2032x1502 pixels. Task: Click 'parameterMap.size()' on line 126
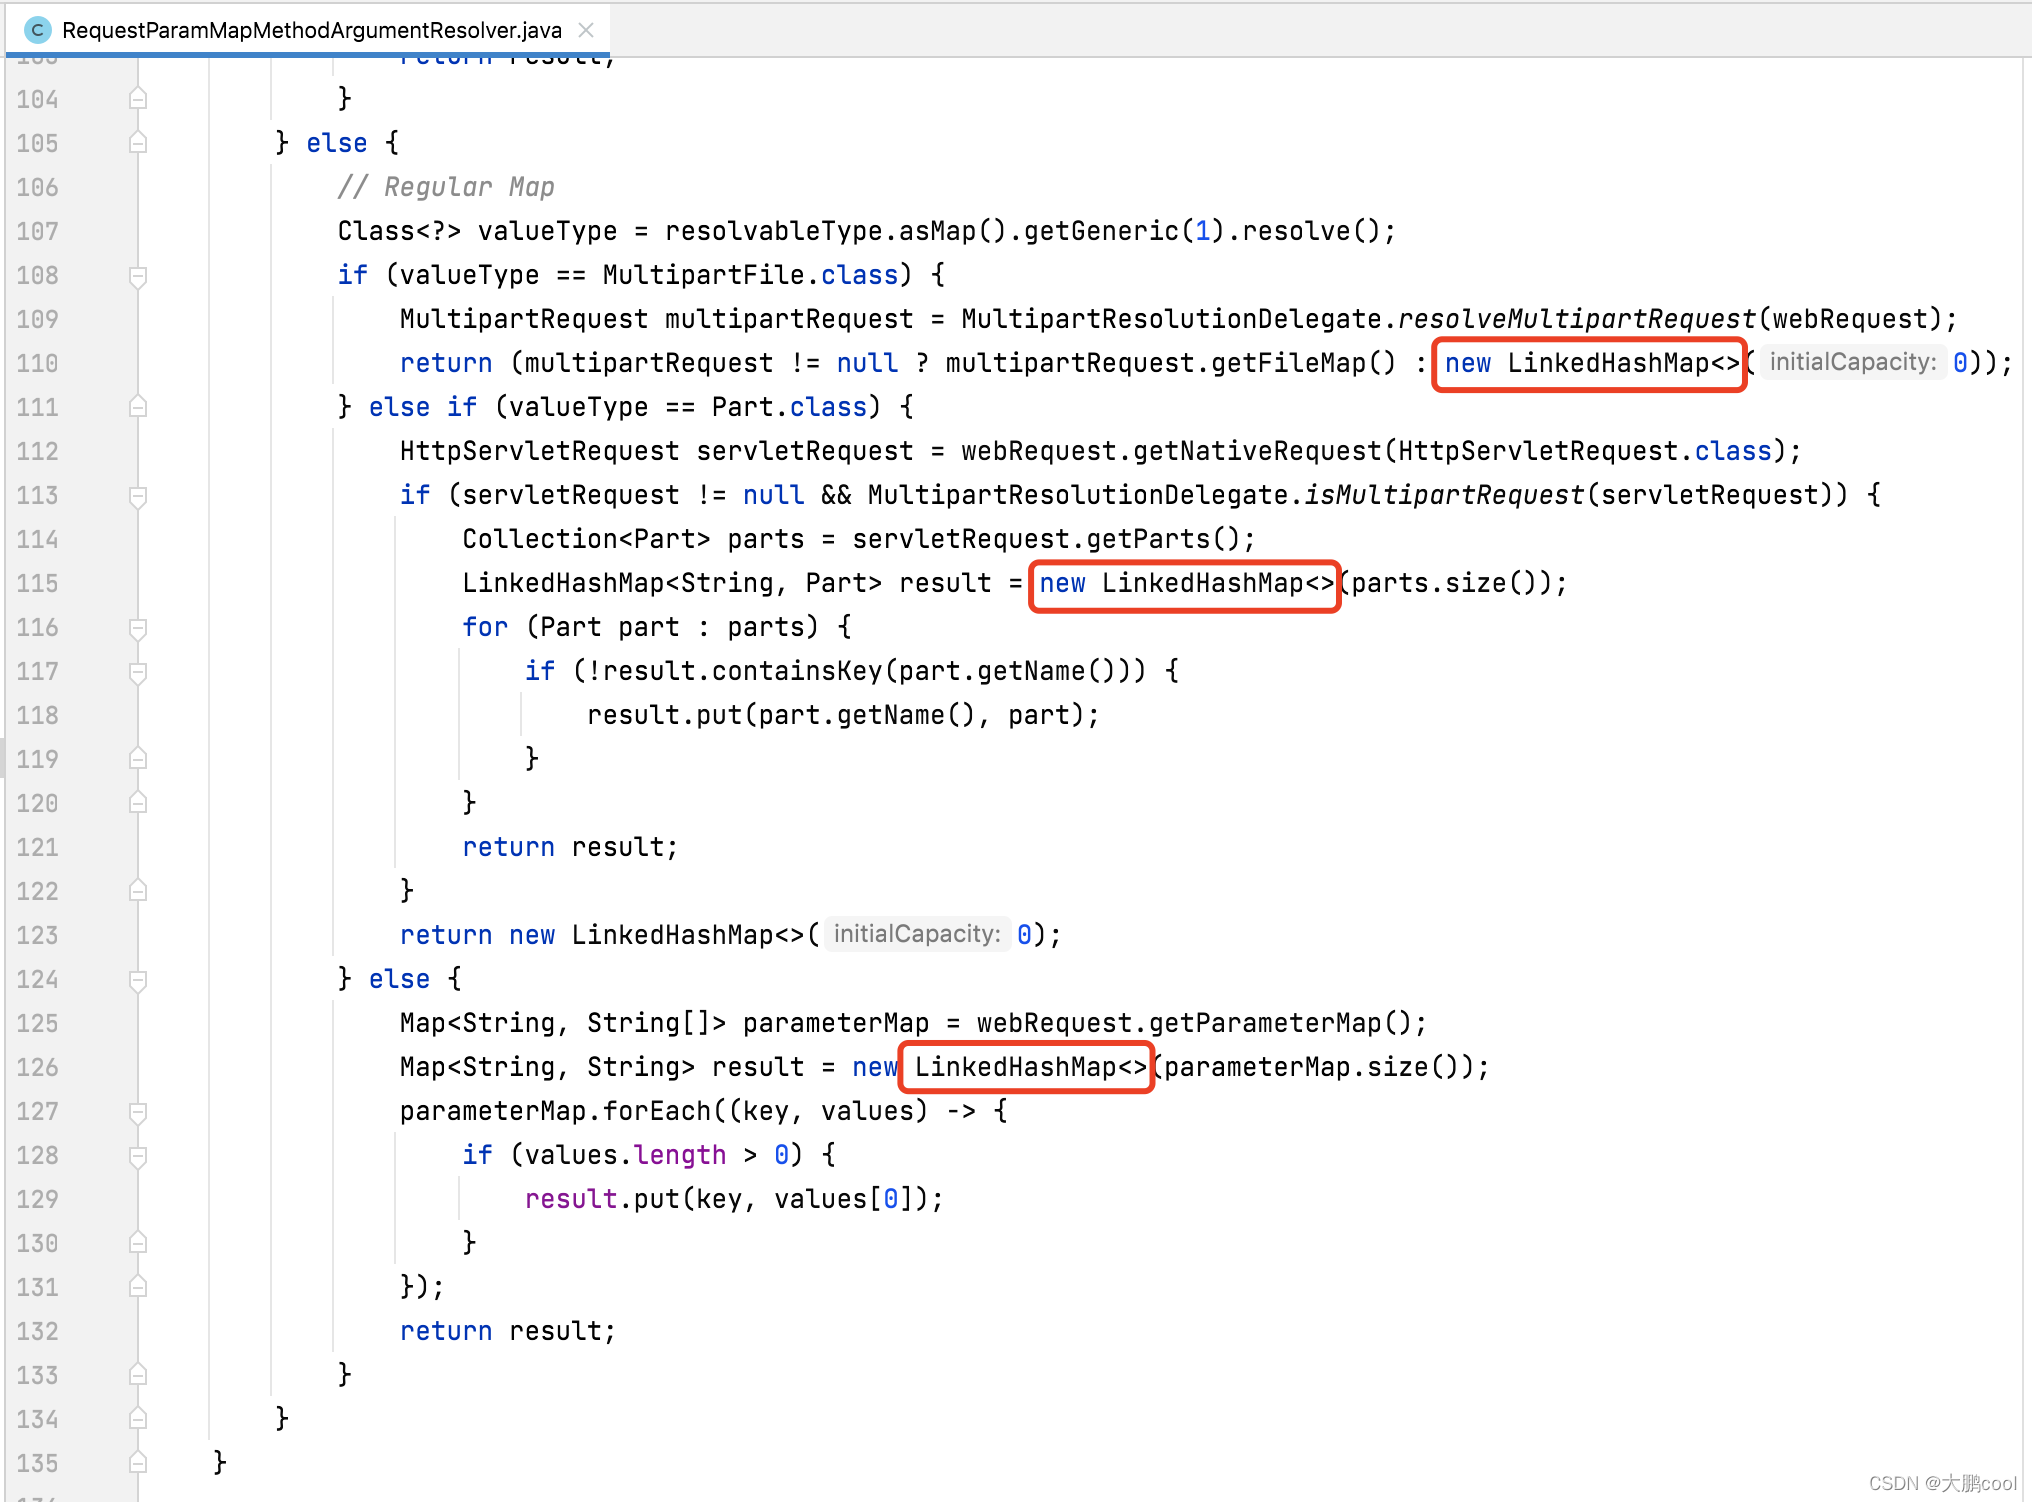1311,1067
